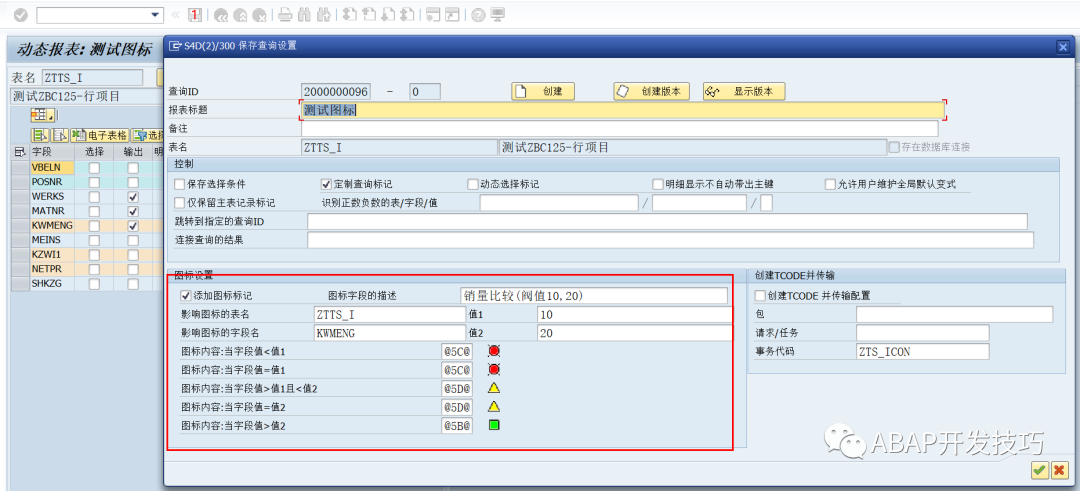Cancel dialog with red X button
Image resolution: width=1080 pixels, height=491 pixels.
coord(1059,470)
